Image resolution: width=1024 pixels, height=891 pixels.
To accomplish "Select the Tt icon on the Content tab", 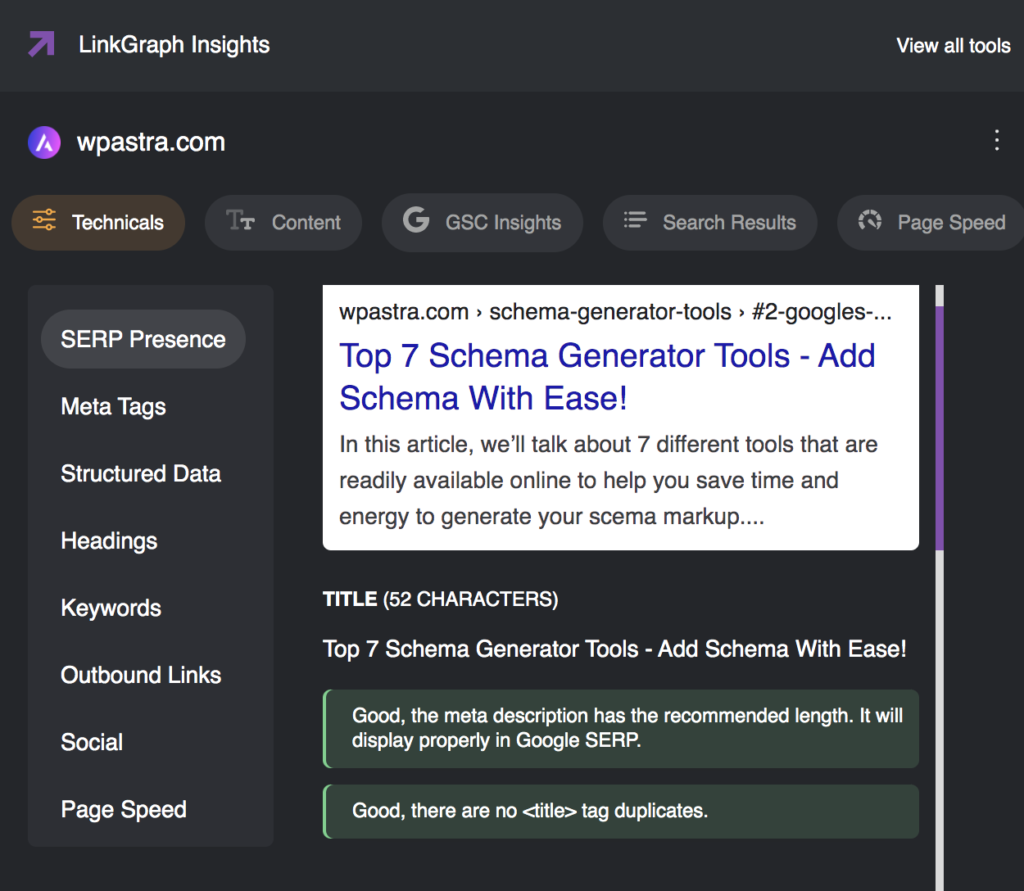I will point(242,222).
